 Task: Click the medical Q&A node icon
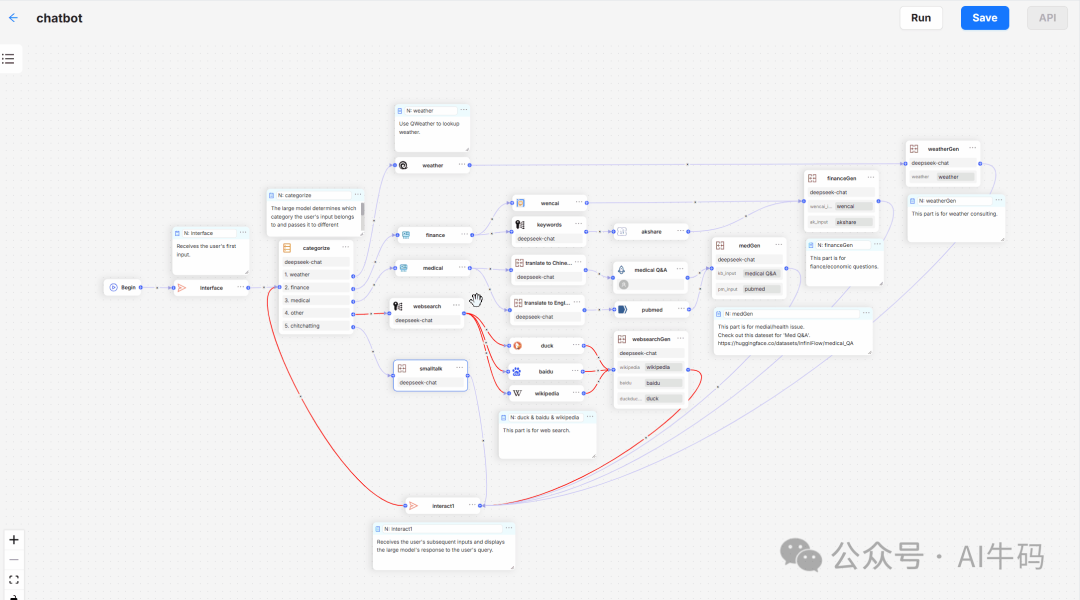pos(621,270)
